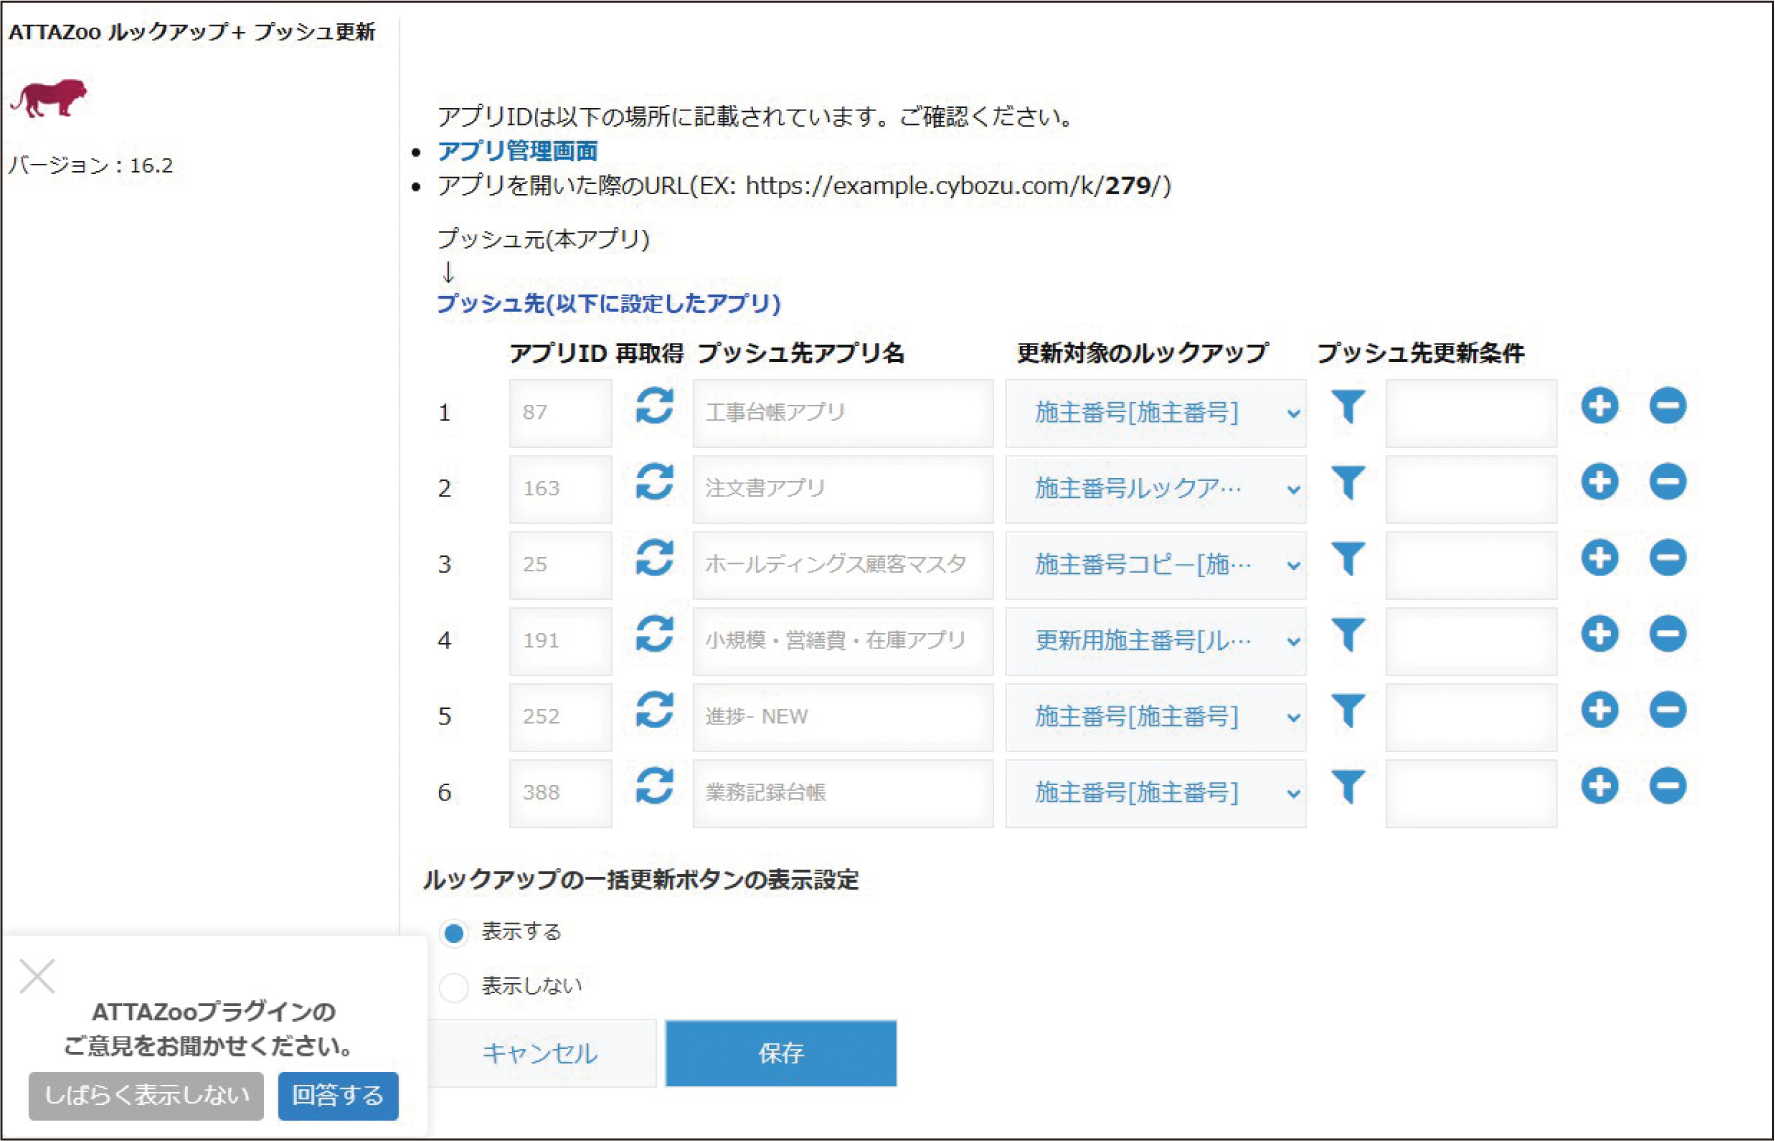The width and height of the screenshot is (1775, 1141).
Task: Add a row below 注文書アプリ
Action: pos(1600,482)
